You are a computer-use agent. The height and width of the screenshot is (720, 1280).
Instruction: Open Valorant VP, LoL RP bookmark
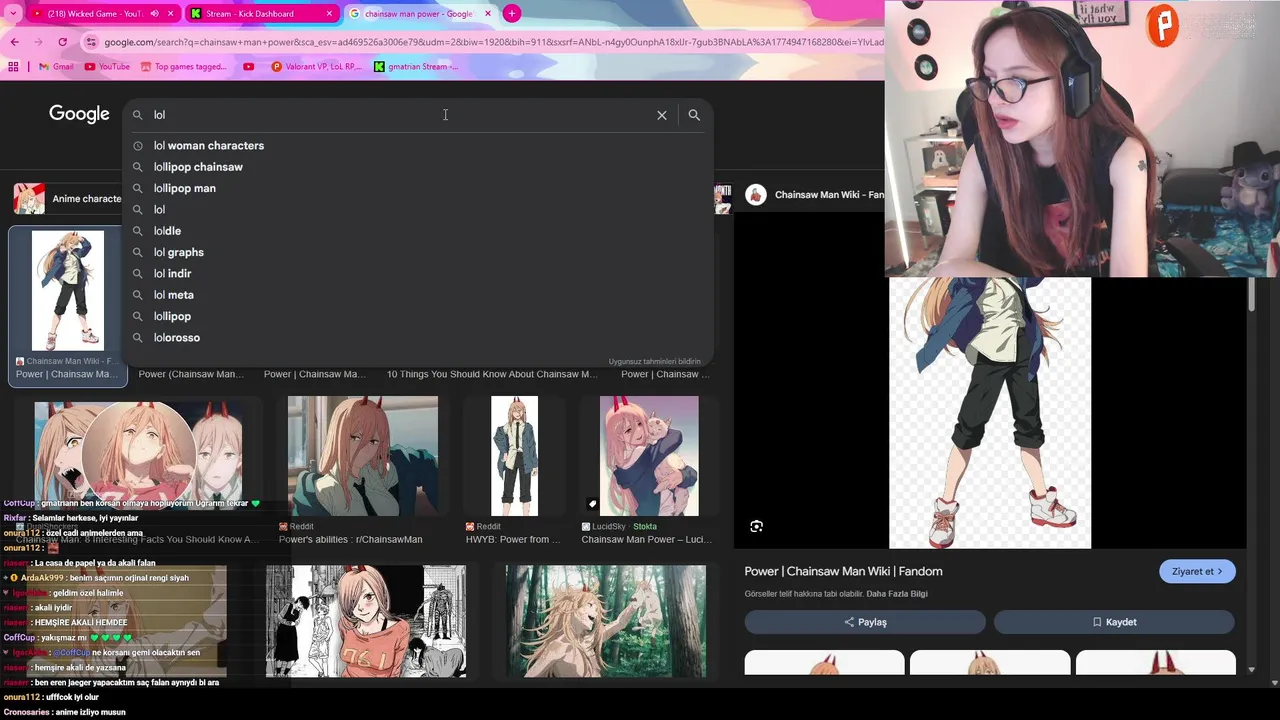(x=317, y=67)
